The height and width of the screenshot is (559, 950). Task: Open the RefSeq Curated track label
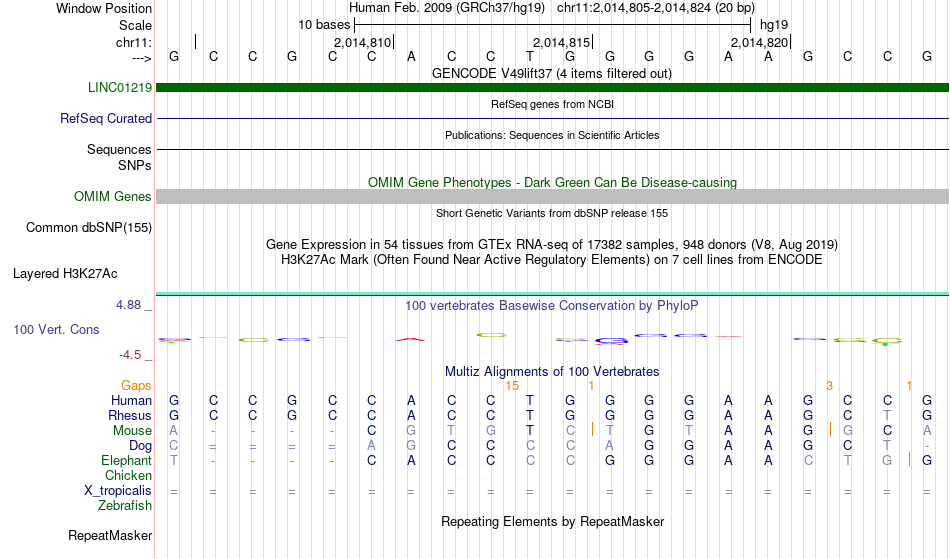tap(106, 118)
